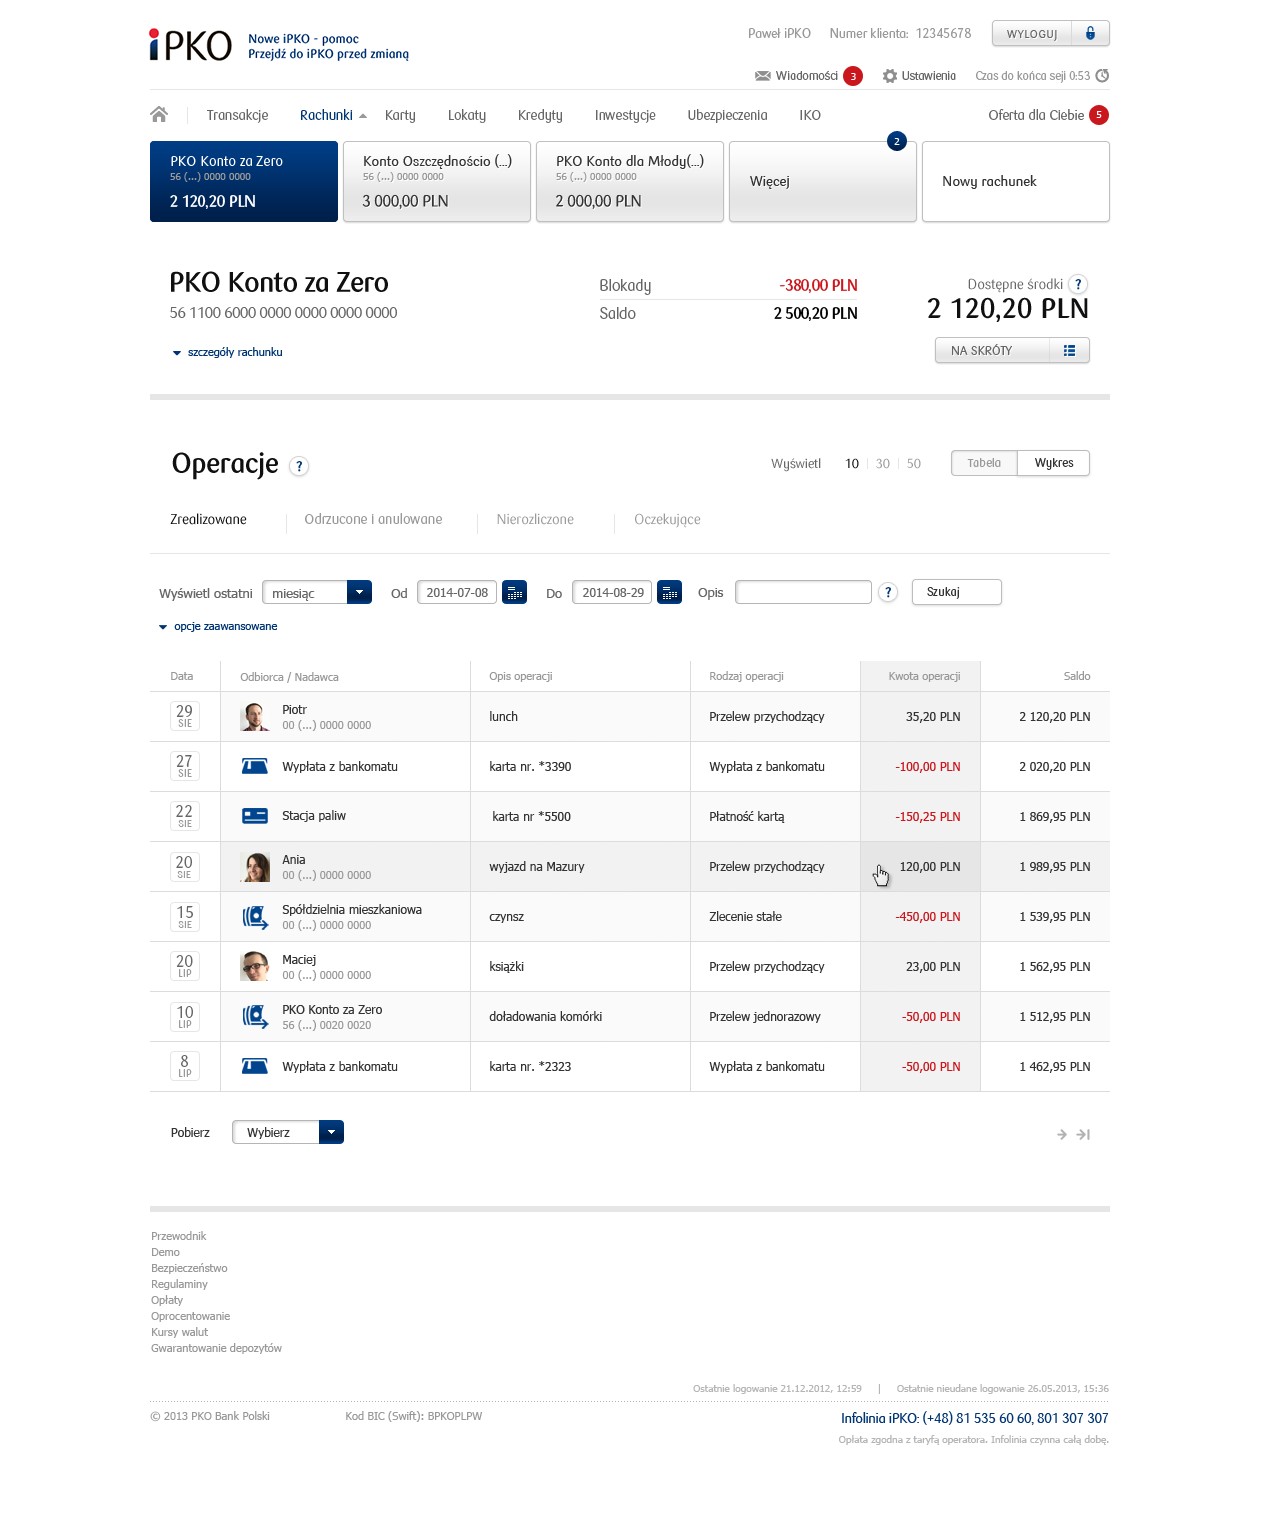The width and height of the screenshot is (1280, 1538).
Task: Click ATM icon in the 27 SIE row
Action: pos(255,767)
